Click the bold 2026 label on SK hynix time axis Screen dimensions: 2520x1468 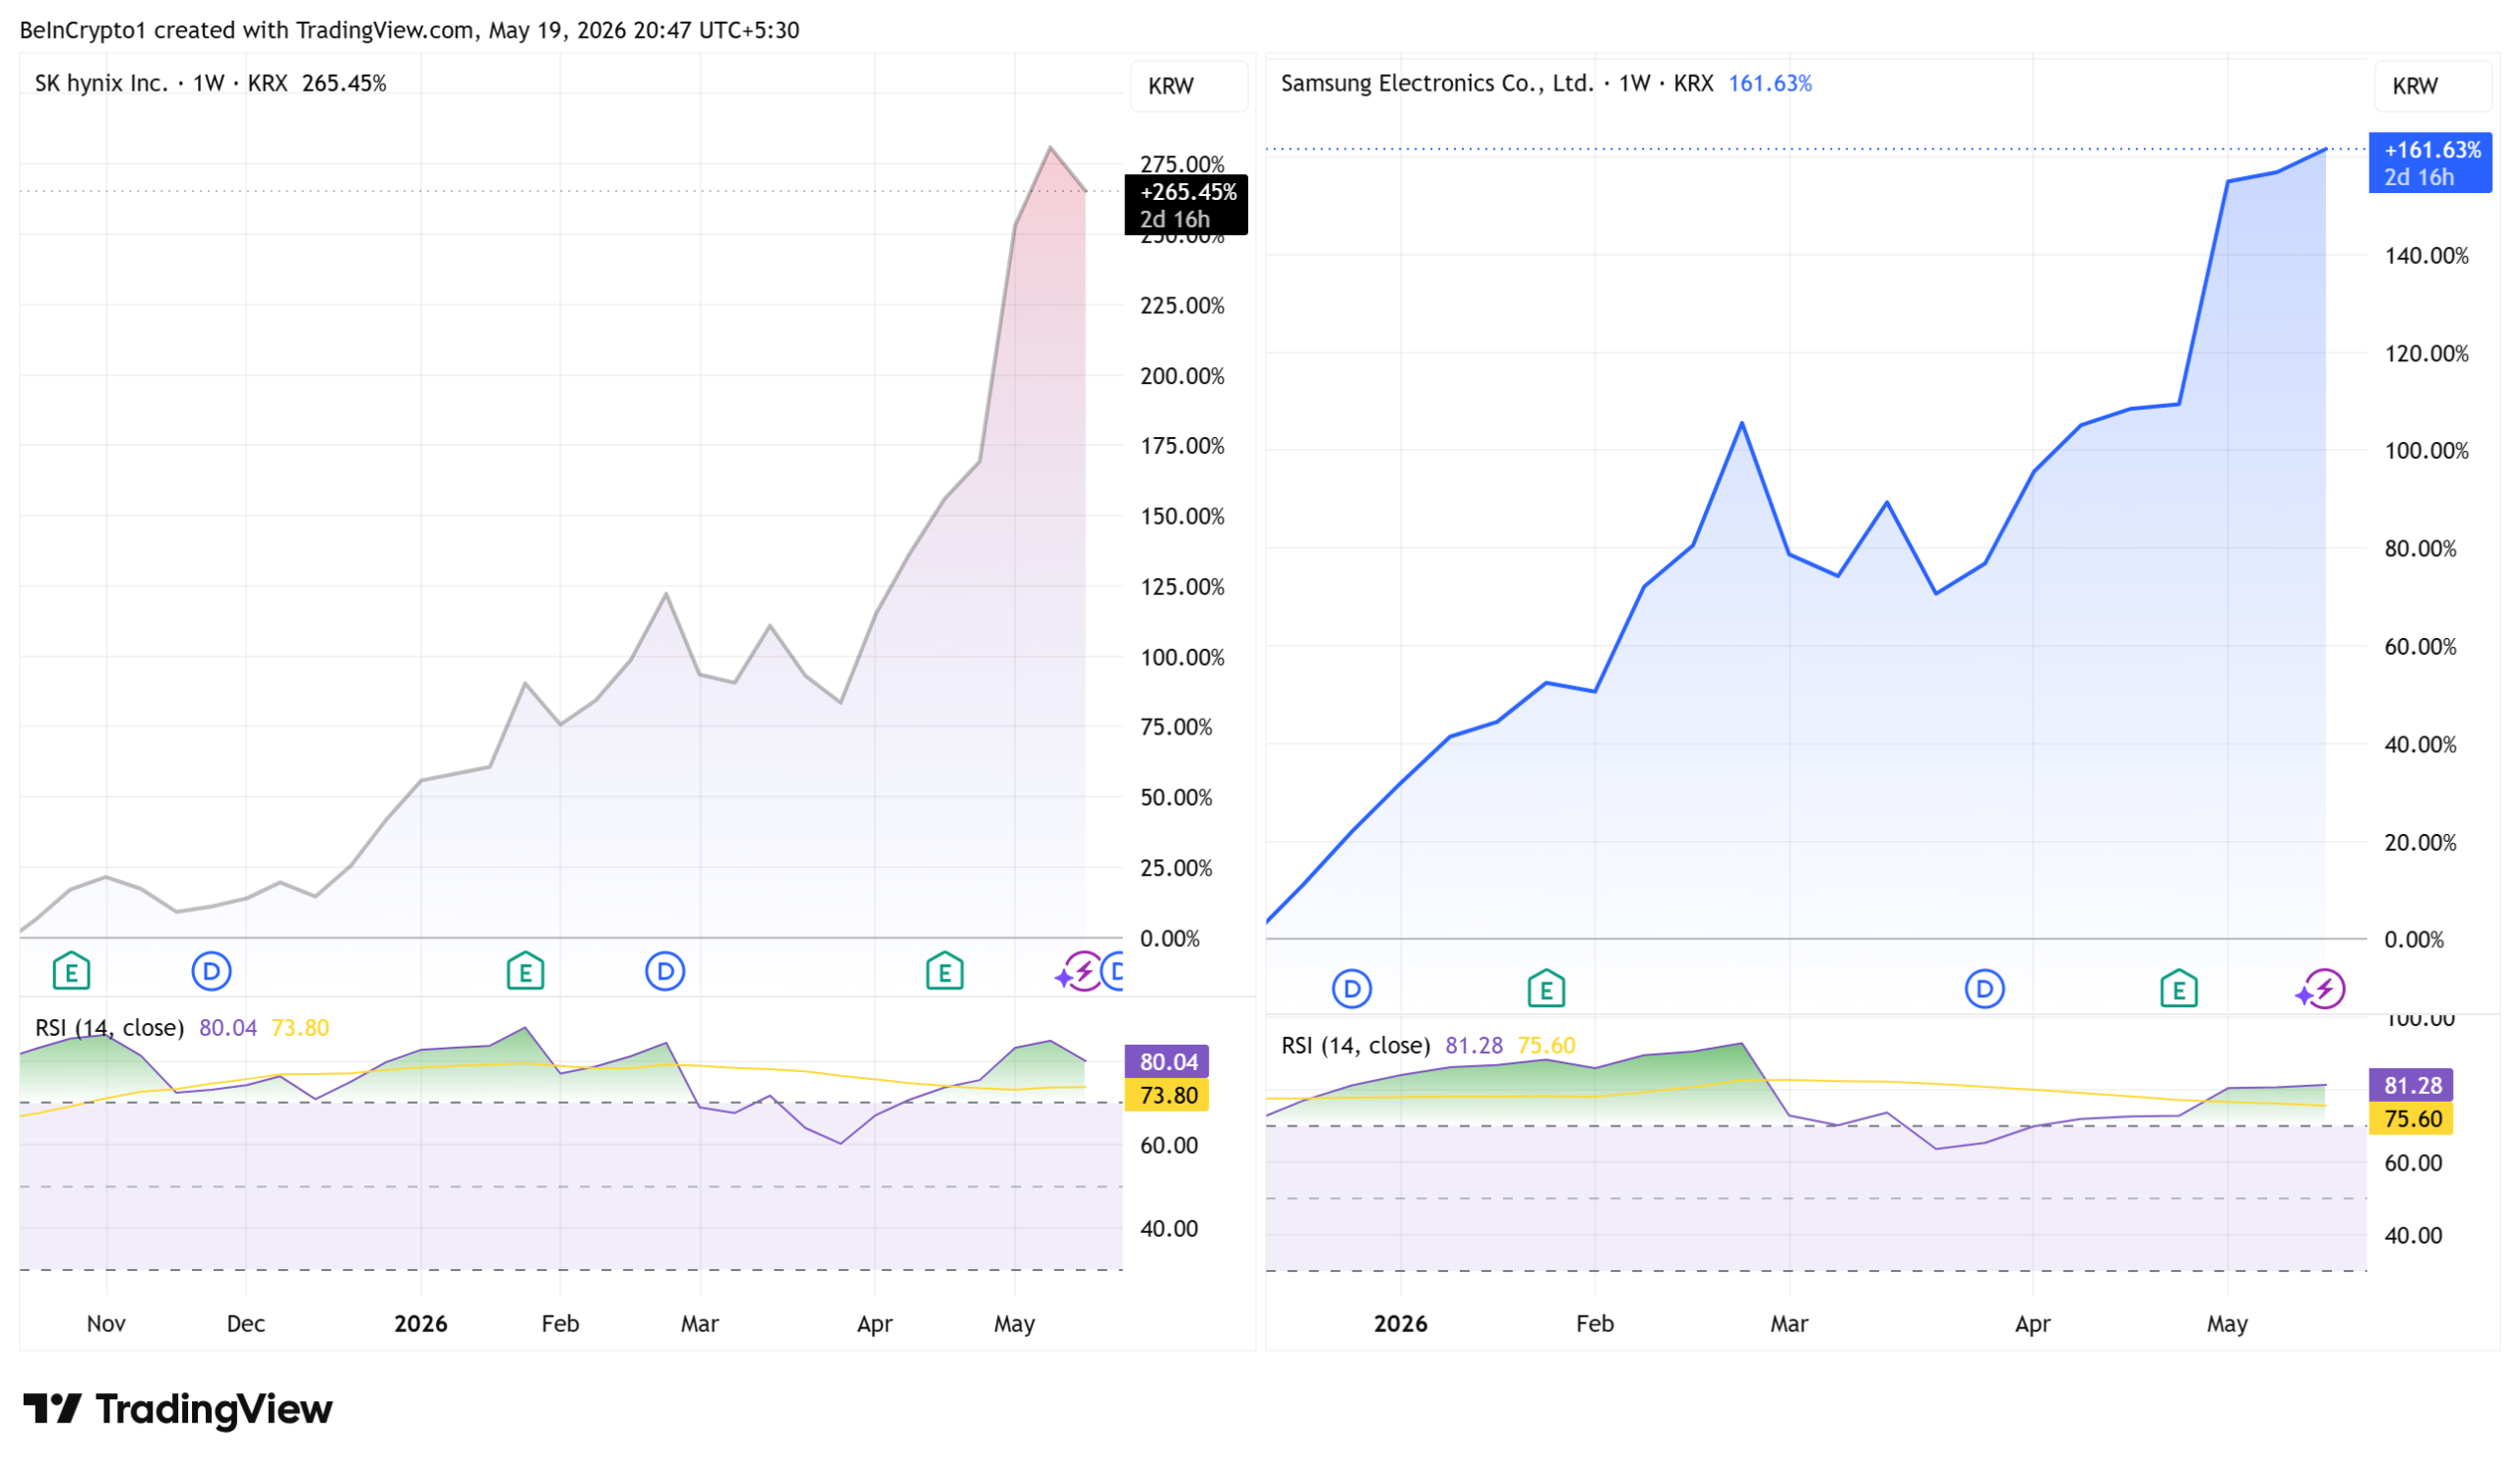tap(421, 1324)
